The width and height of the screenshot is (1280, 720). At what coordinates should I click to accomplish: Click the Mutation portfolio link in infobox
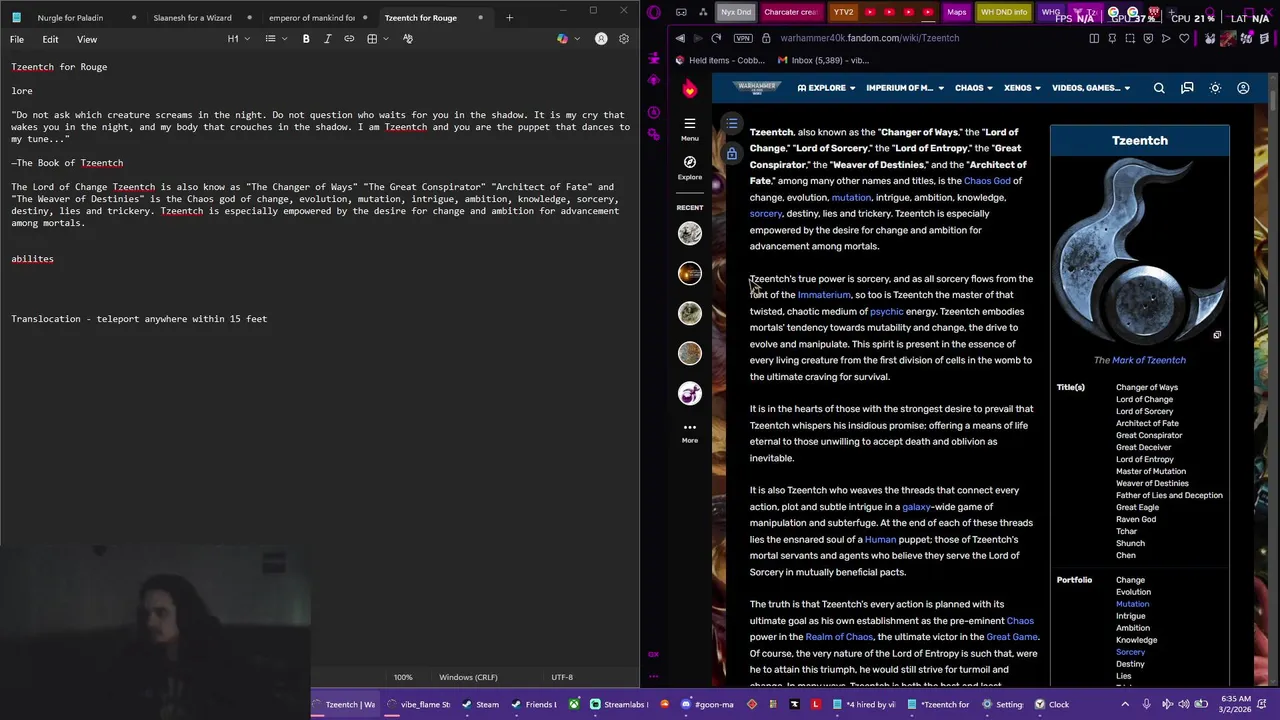click(1133, 604)
